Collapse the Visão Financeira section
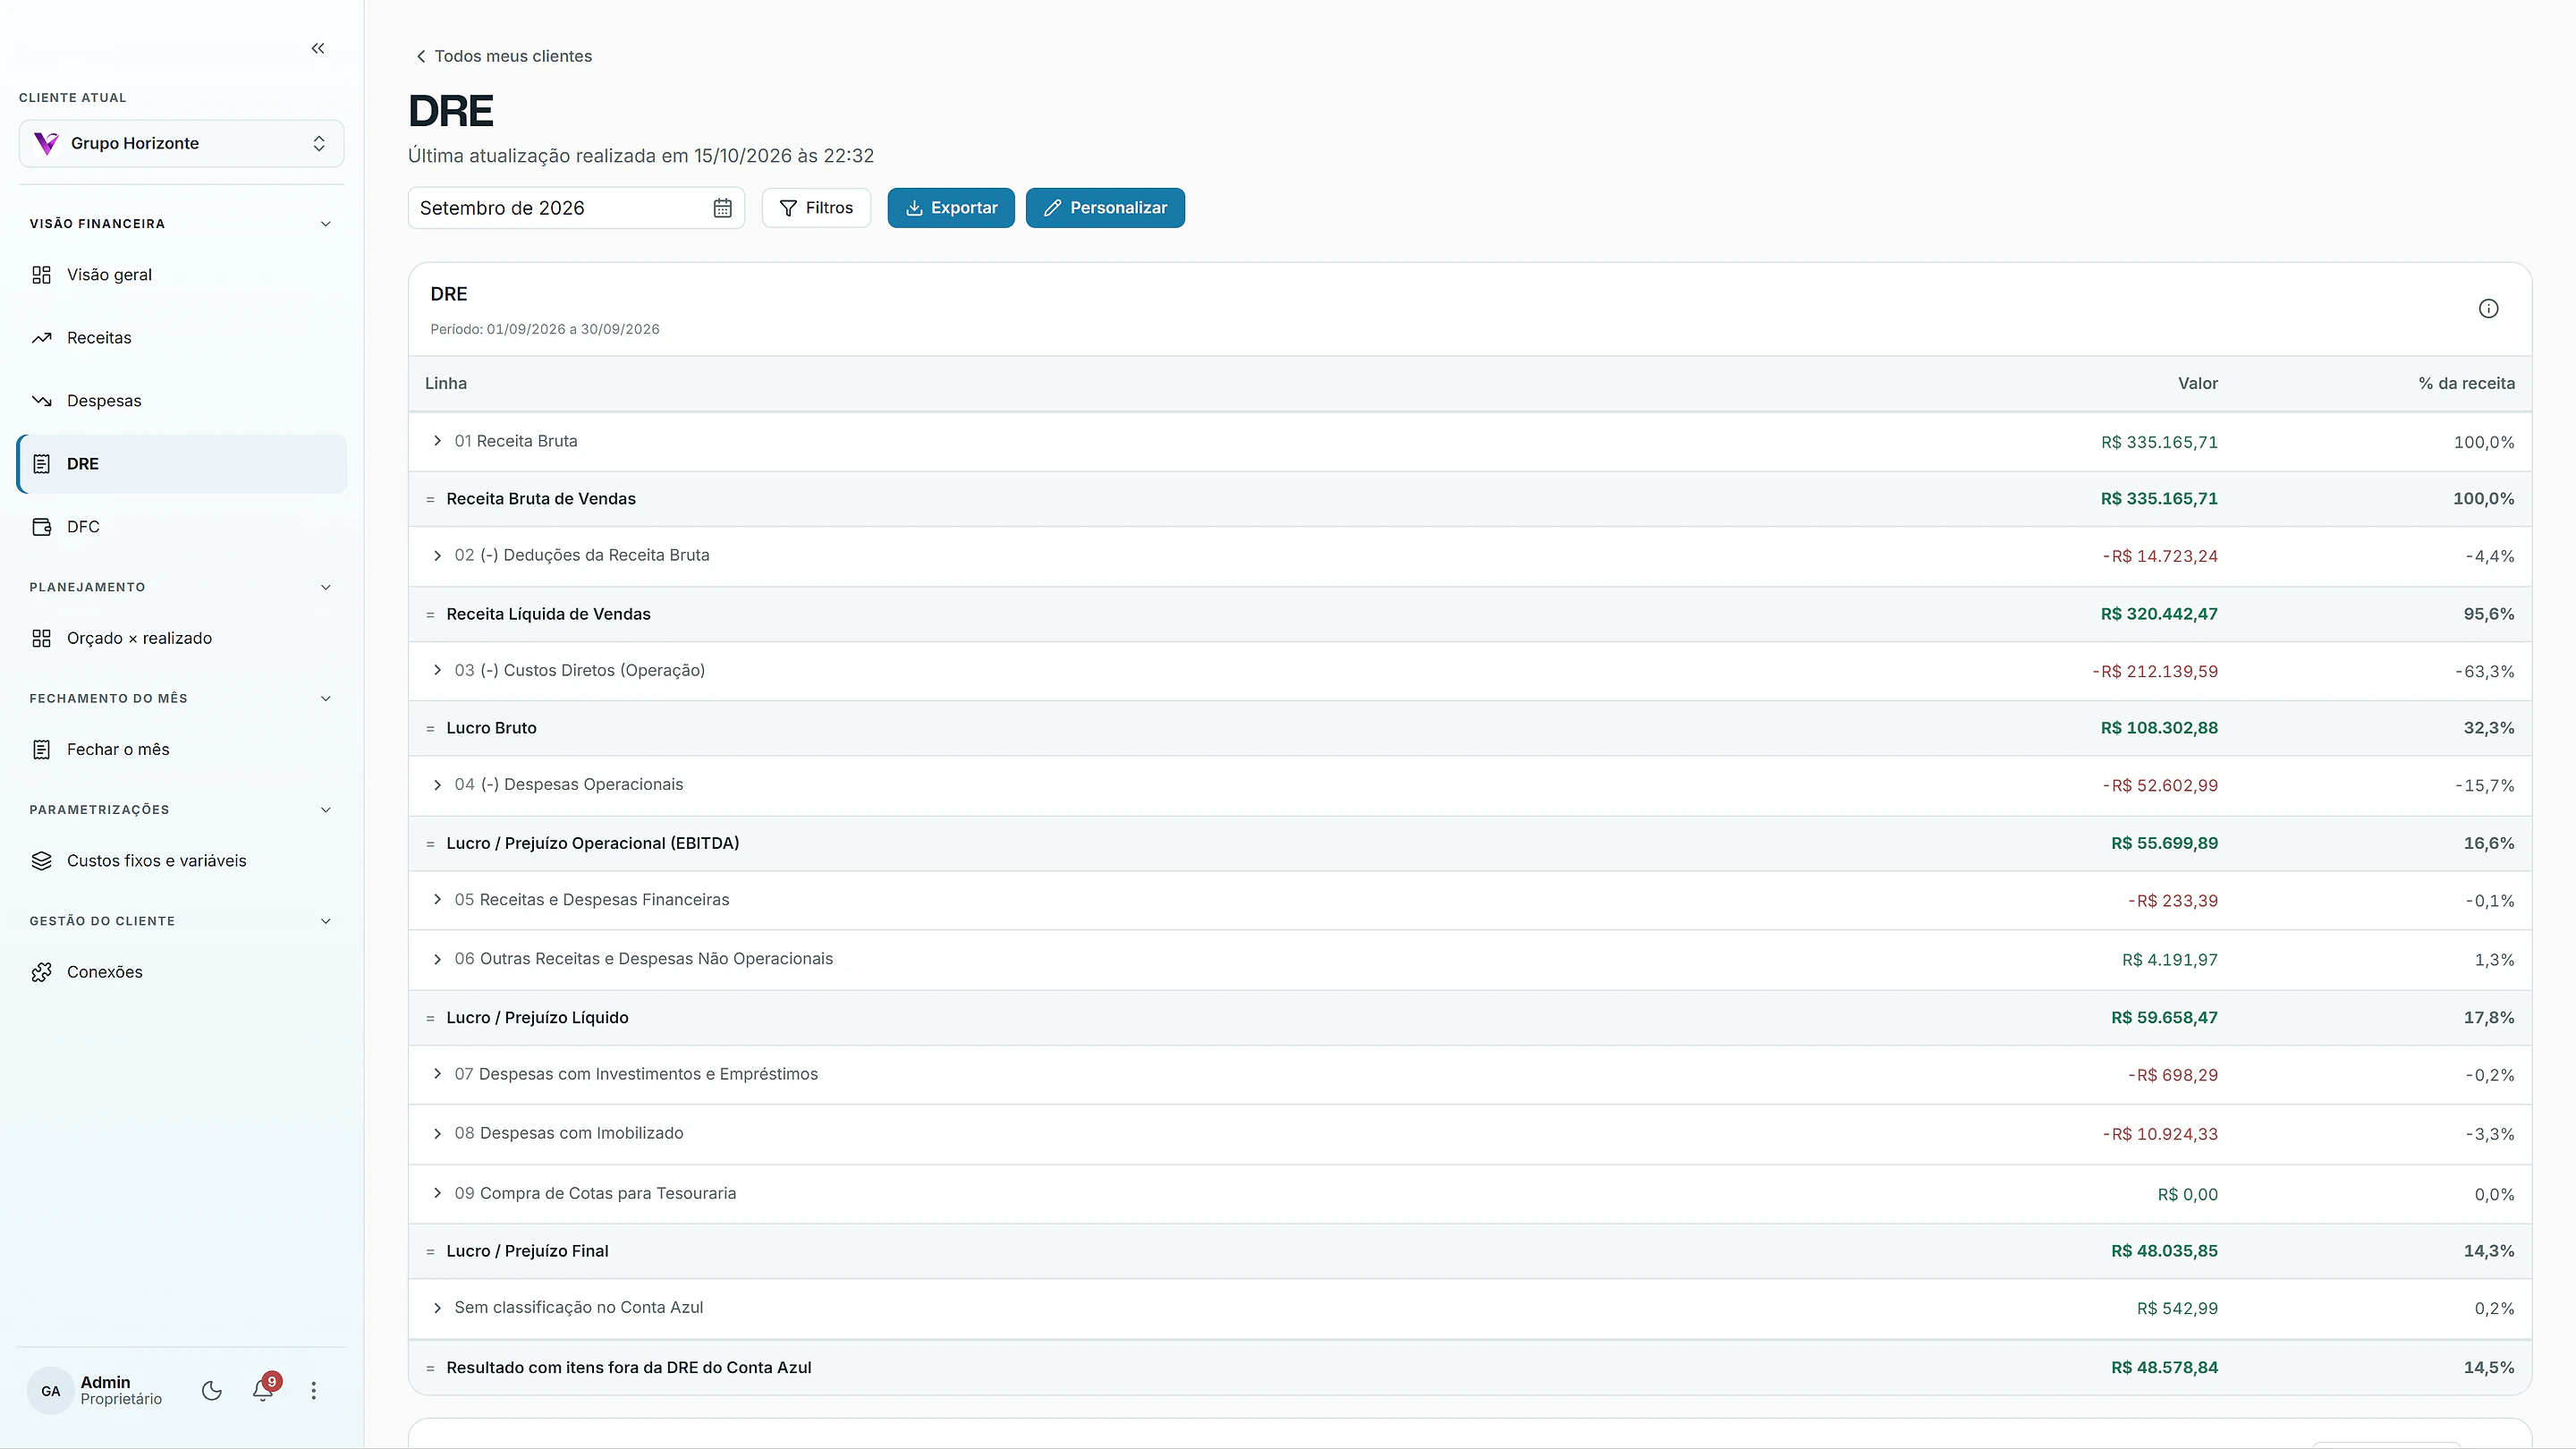The height and width of the screenshot is (1449, 2576). [325, 224]
